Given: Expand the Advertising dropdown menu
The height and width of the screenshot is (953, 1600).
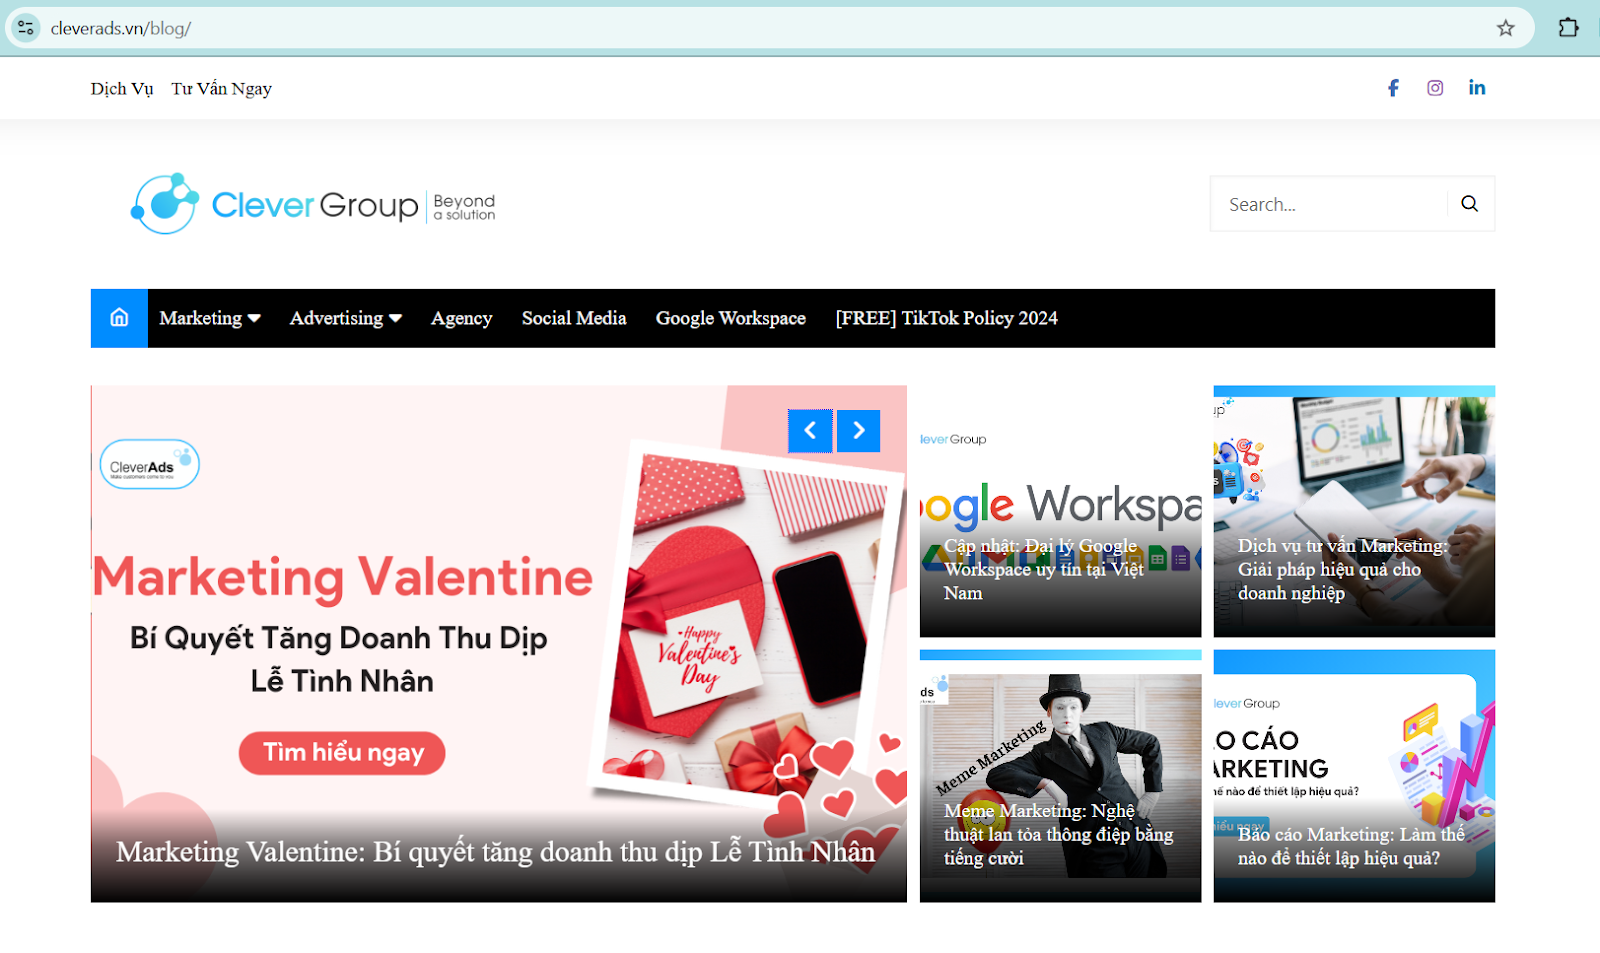Looking at the screenshot, I should pyautogui.click(x=346, y=318).
